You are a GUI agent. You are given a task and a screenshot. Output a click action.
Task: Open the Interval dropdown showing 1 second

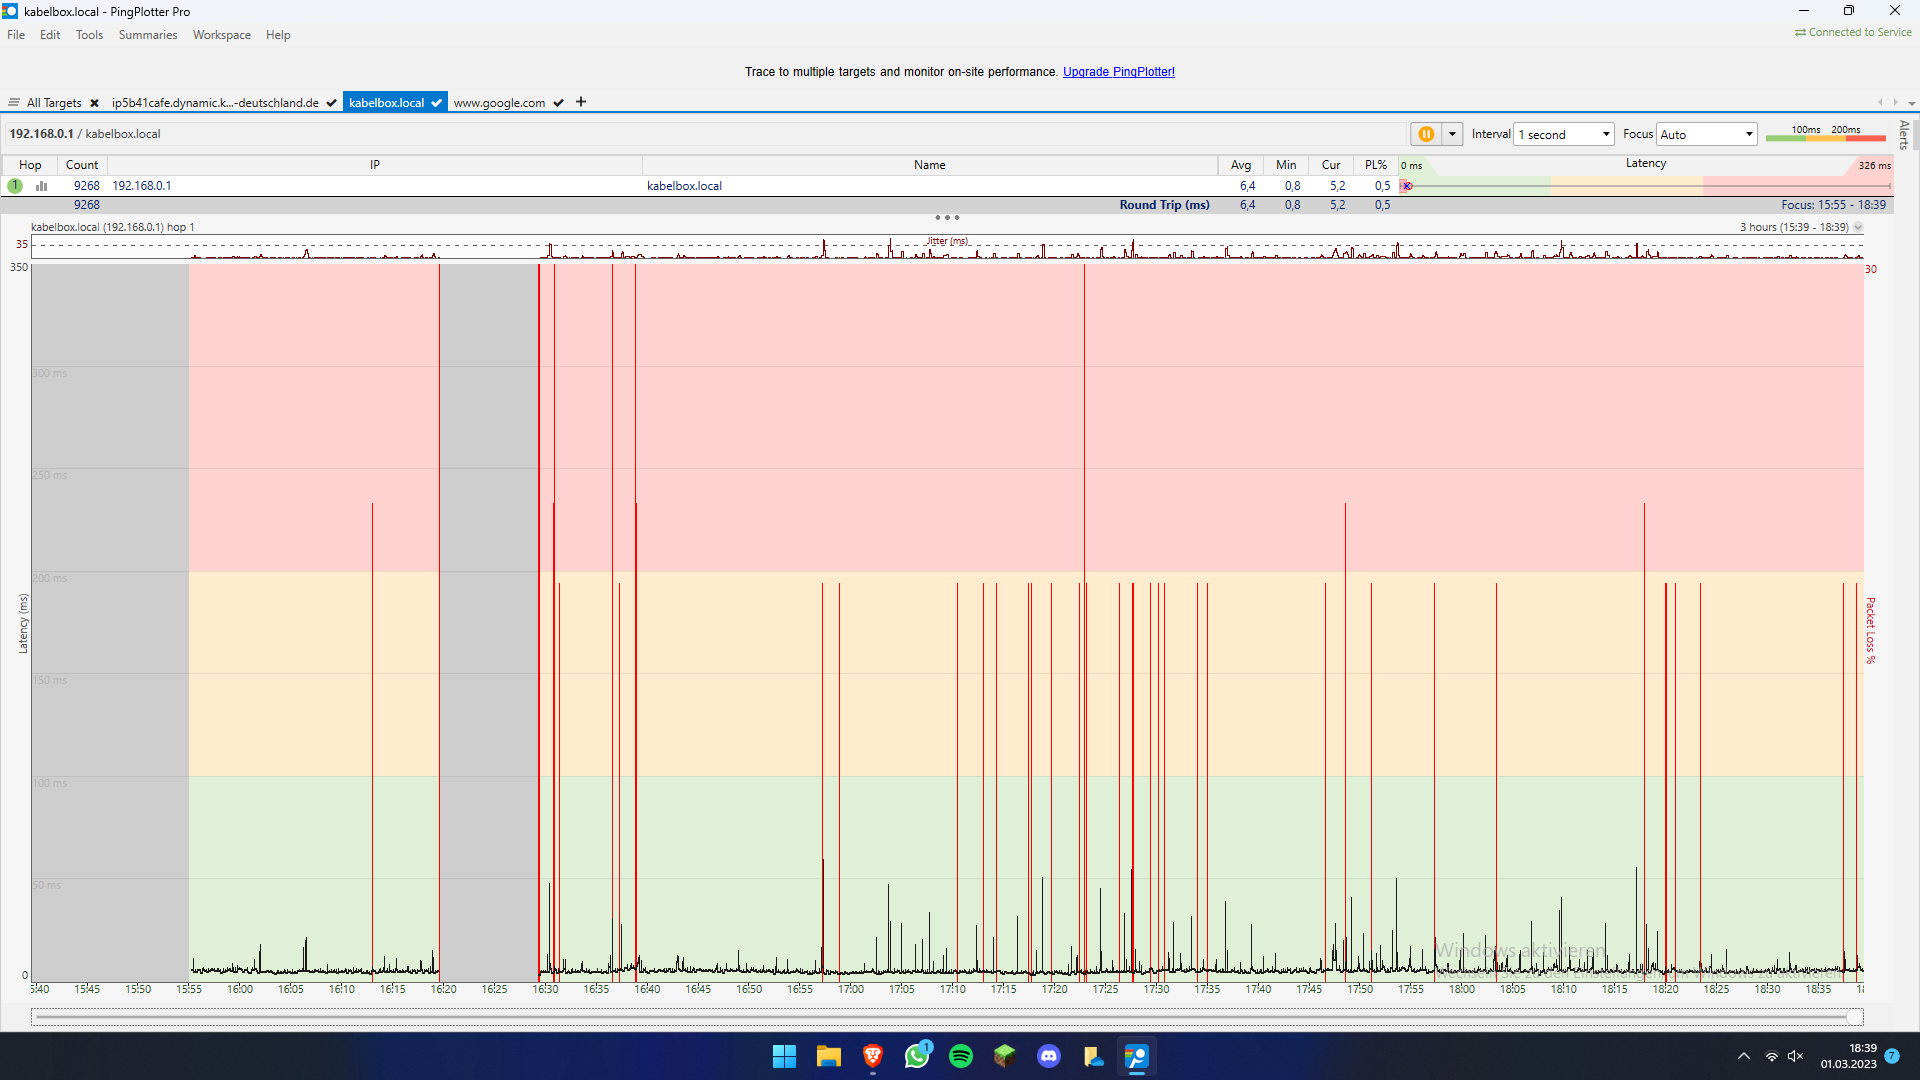tap(1564, 134)
